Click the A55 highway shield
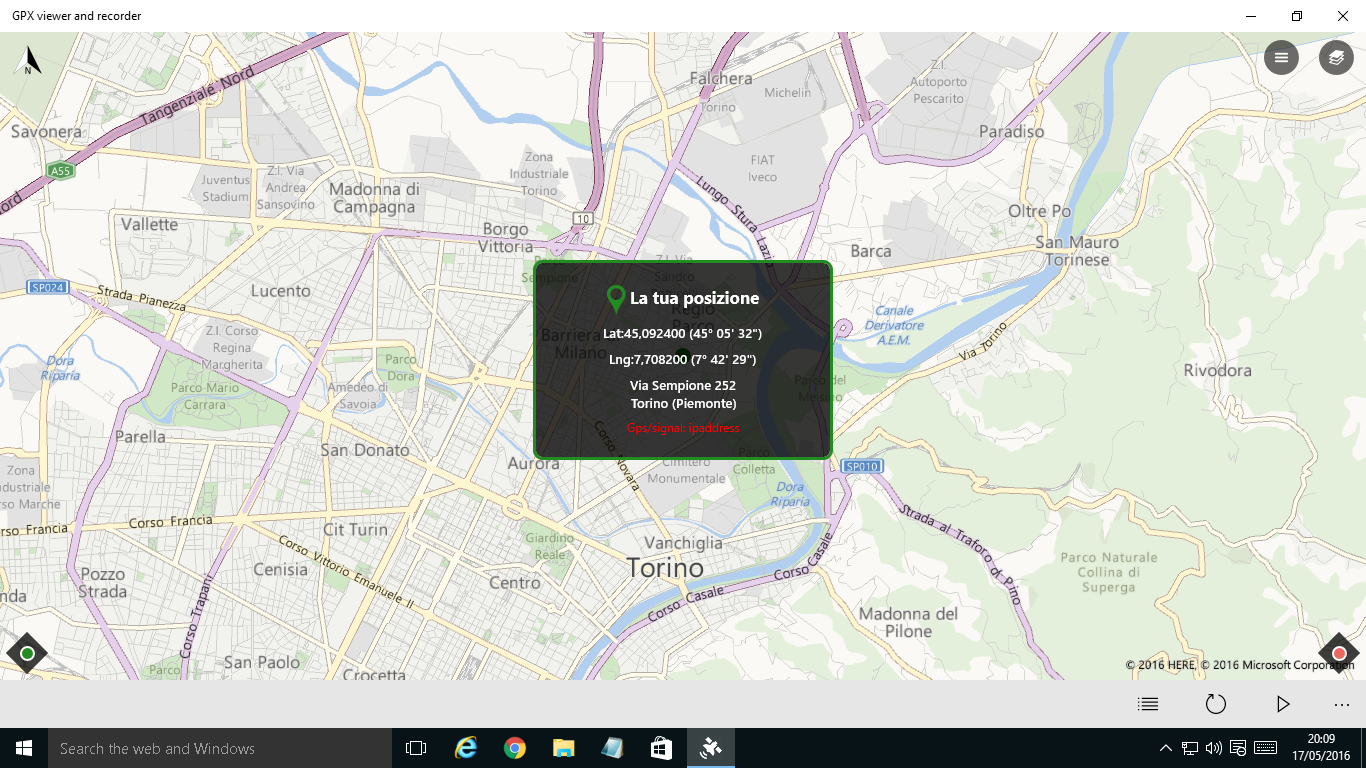This screenshot has width=1366, height=768. [x=61, y=171]
